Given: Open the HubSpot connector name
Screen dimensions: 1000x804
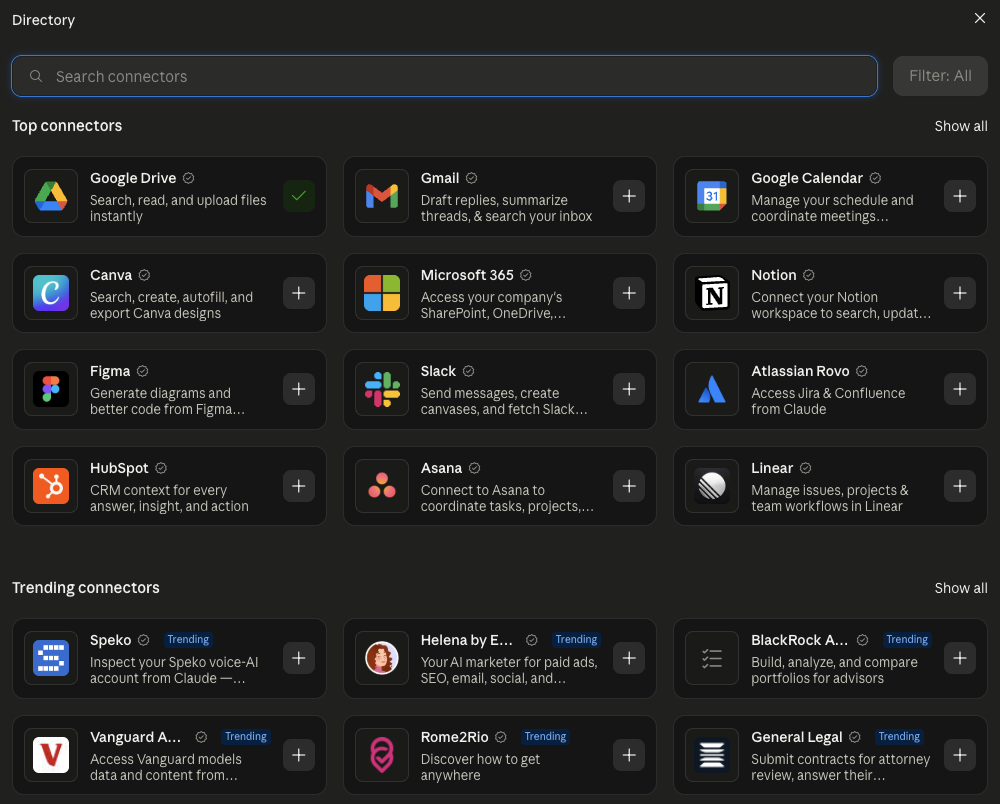Looking at the screenshot, I should [x=119, y=468].
